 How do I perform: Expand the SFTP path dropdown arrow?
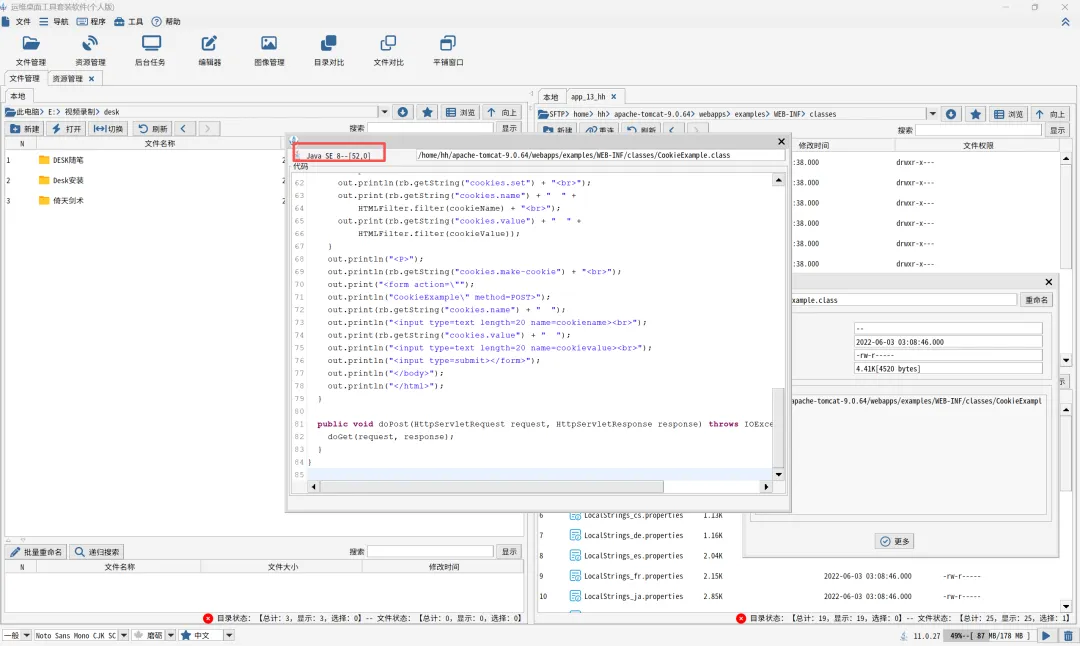(x=932, y=114)
